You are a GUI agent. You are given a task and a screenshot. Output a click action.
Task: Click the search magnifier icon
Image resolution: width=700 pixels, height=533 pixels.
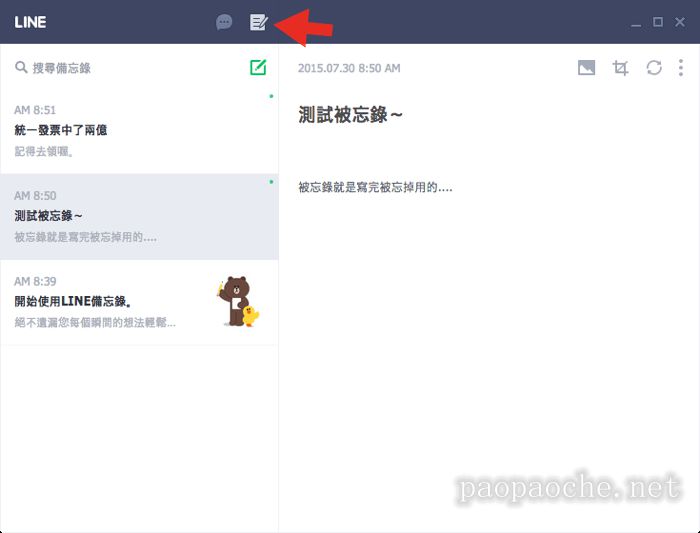[21, 67]
